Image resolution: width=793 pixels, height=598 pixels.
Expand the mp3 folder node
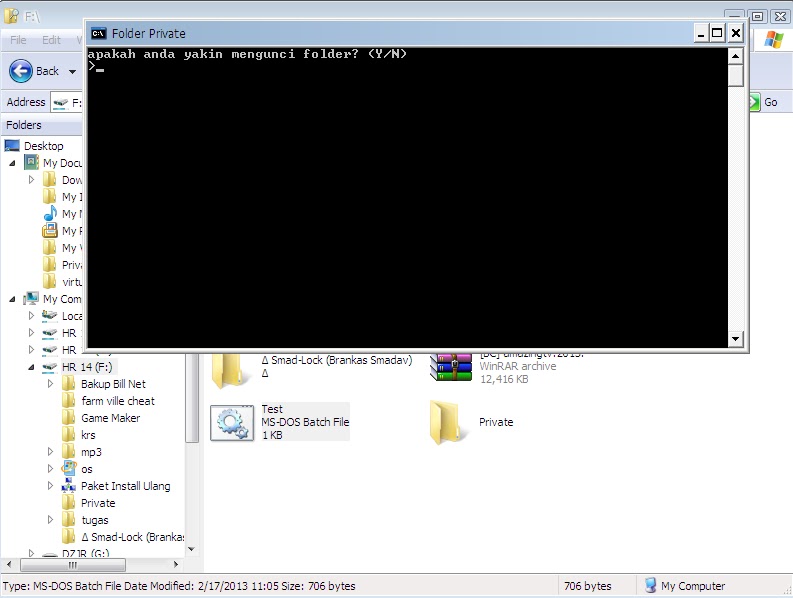coord(50,451)
